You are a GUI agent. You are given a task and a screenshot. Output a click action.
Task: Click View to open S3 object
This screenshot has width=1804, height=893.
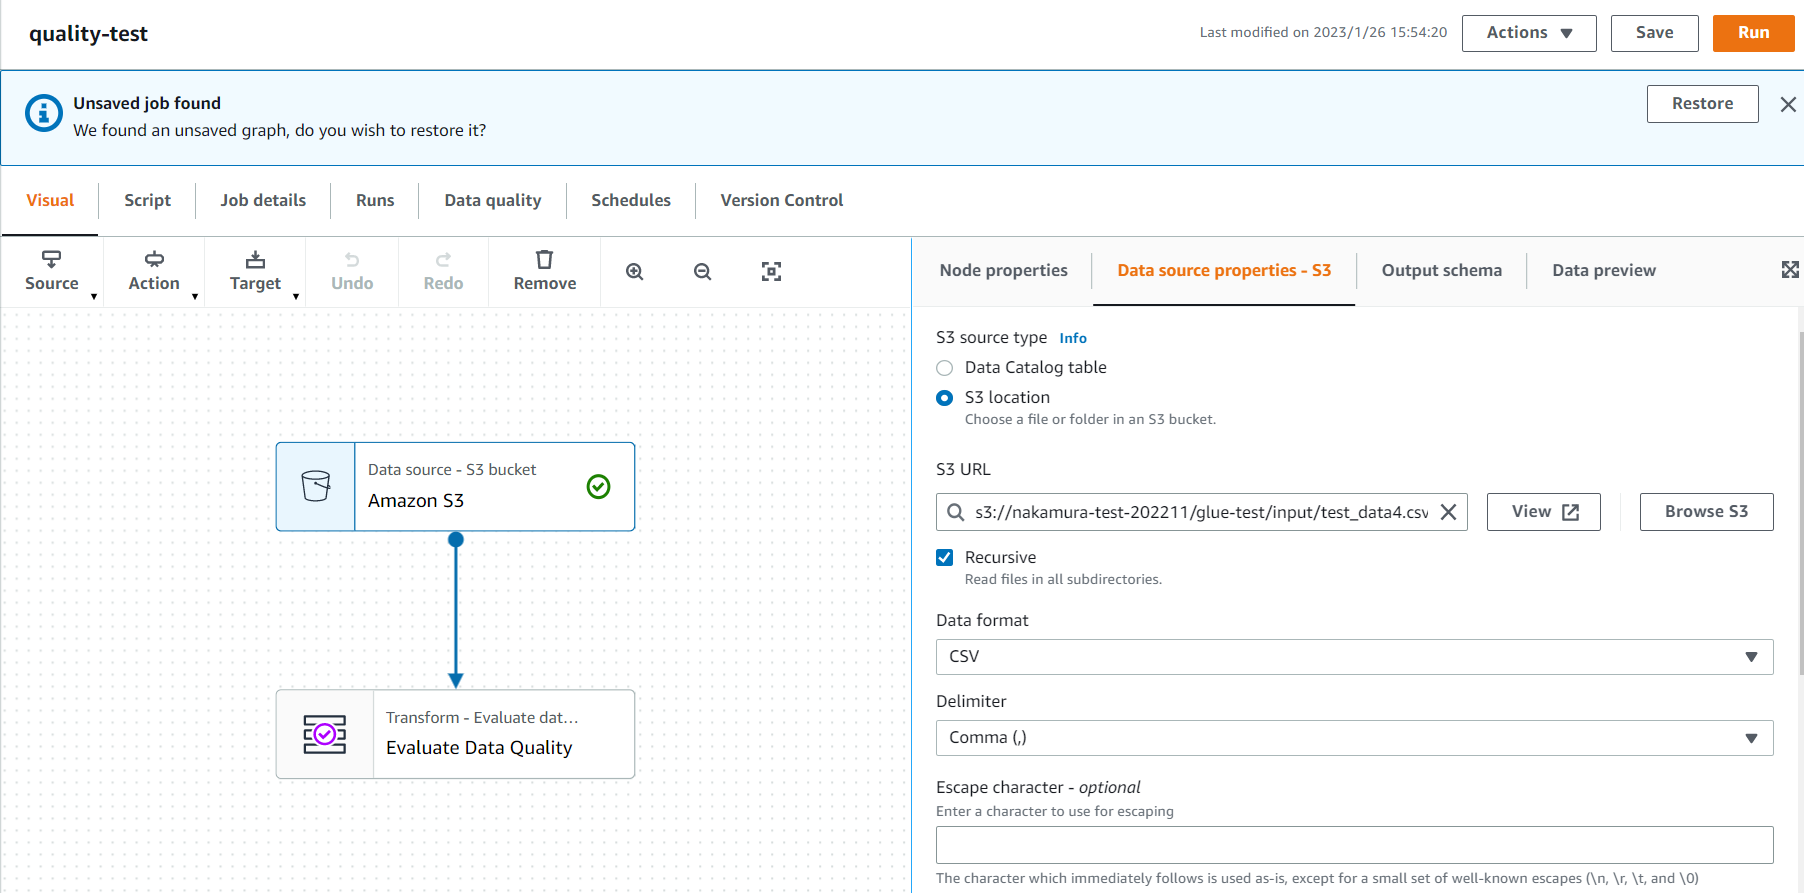click(x=1544, y=512)
